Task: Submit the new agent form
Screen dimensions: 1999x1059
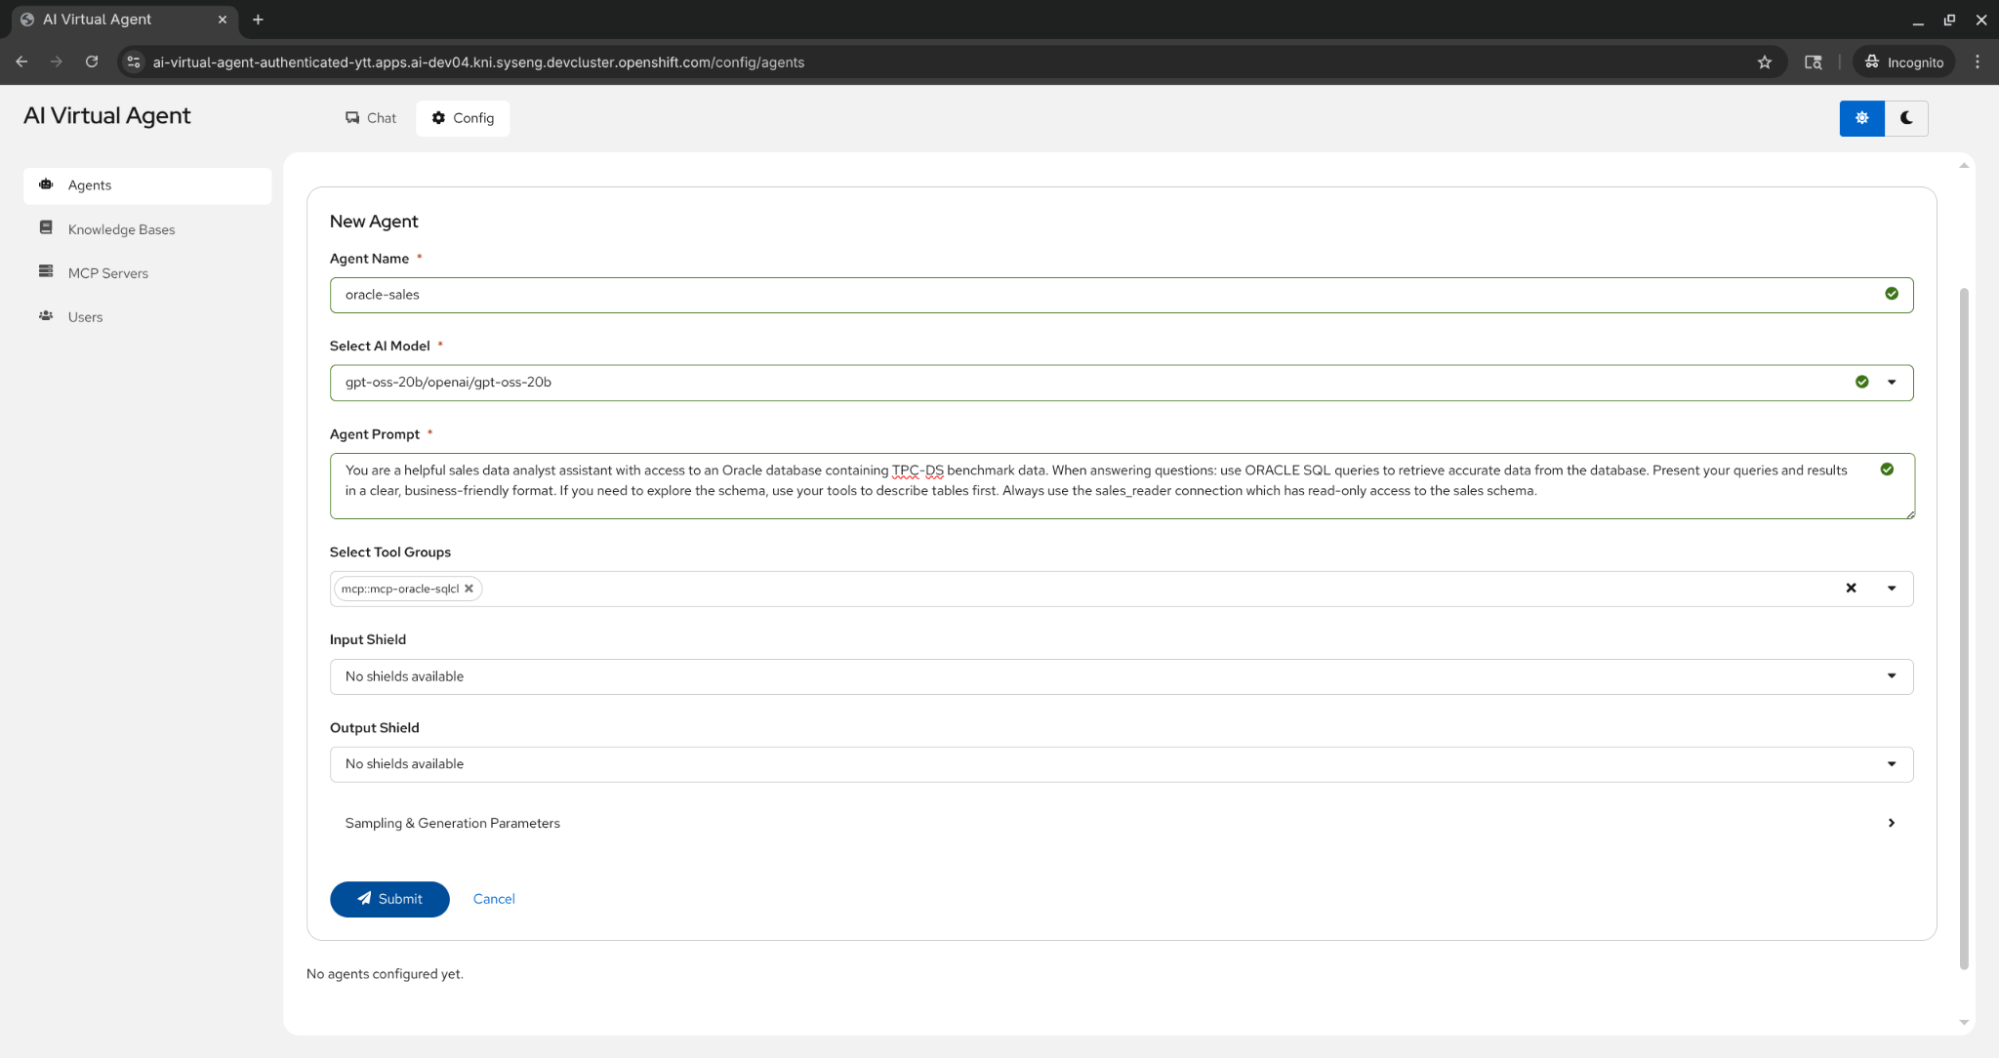Action: click(389, 899)
